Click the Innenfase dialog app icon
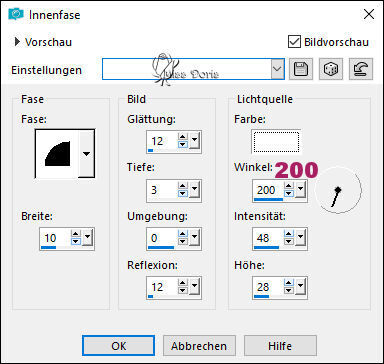The height and width of the screenshot is (364, 384). click(x=16, y=14)
